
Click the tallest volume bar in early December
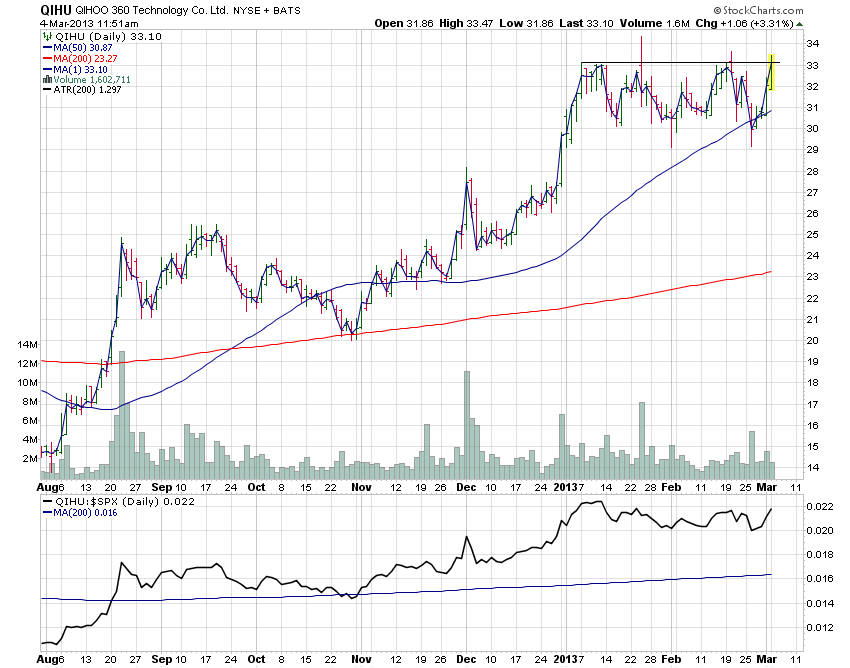point(467,426)
